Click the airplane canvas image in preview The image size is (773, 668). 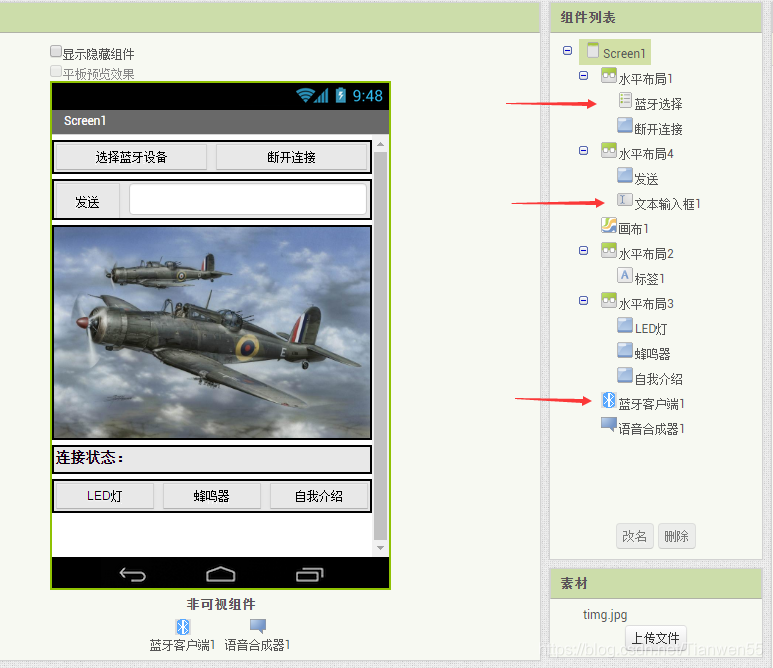coord(212,333)
